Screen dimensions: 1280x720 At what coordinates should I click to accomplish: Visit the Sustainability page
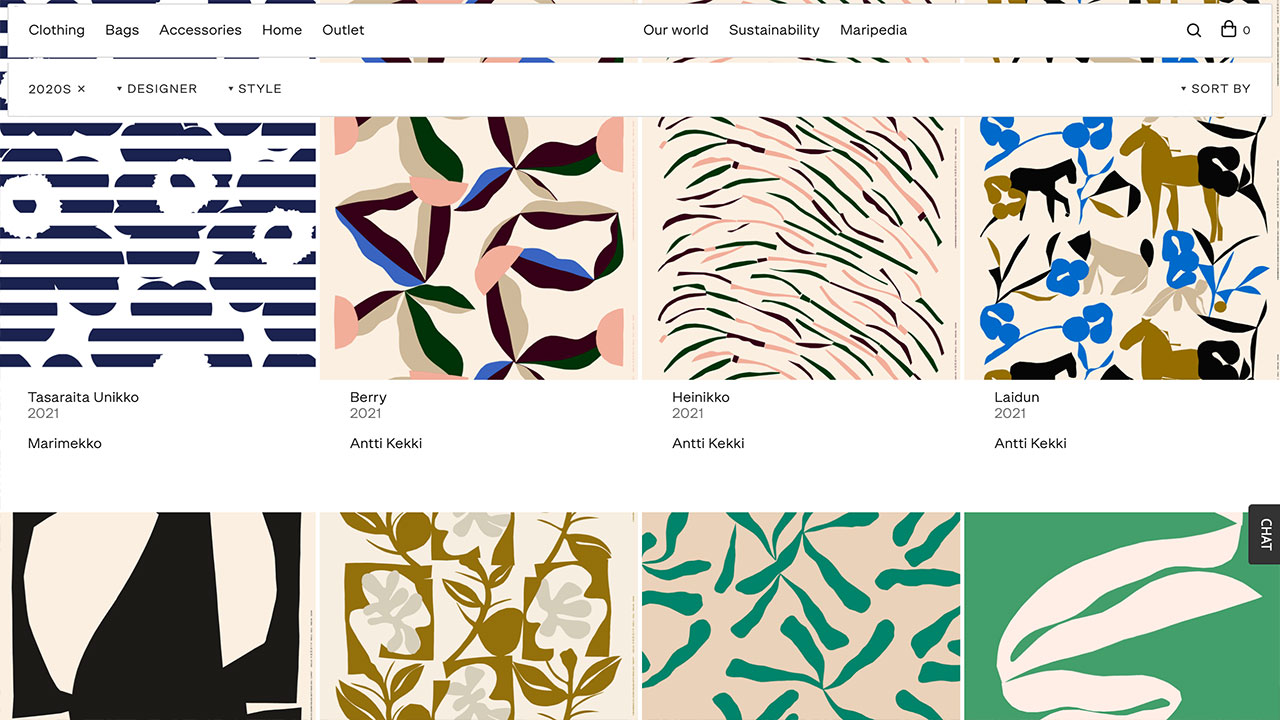(x=774, y=30)
